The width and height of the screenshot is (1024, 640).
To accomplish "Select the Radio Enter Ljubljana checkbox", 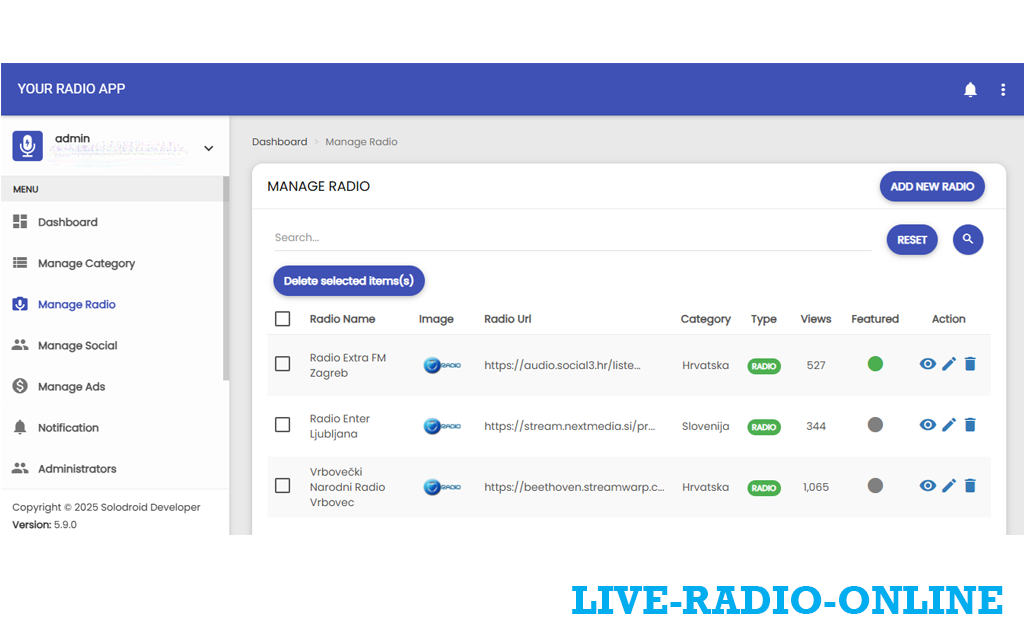I will tap(283, 425).
